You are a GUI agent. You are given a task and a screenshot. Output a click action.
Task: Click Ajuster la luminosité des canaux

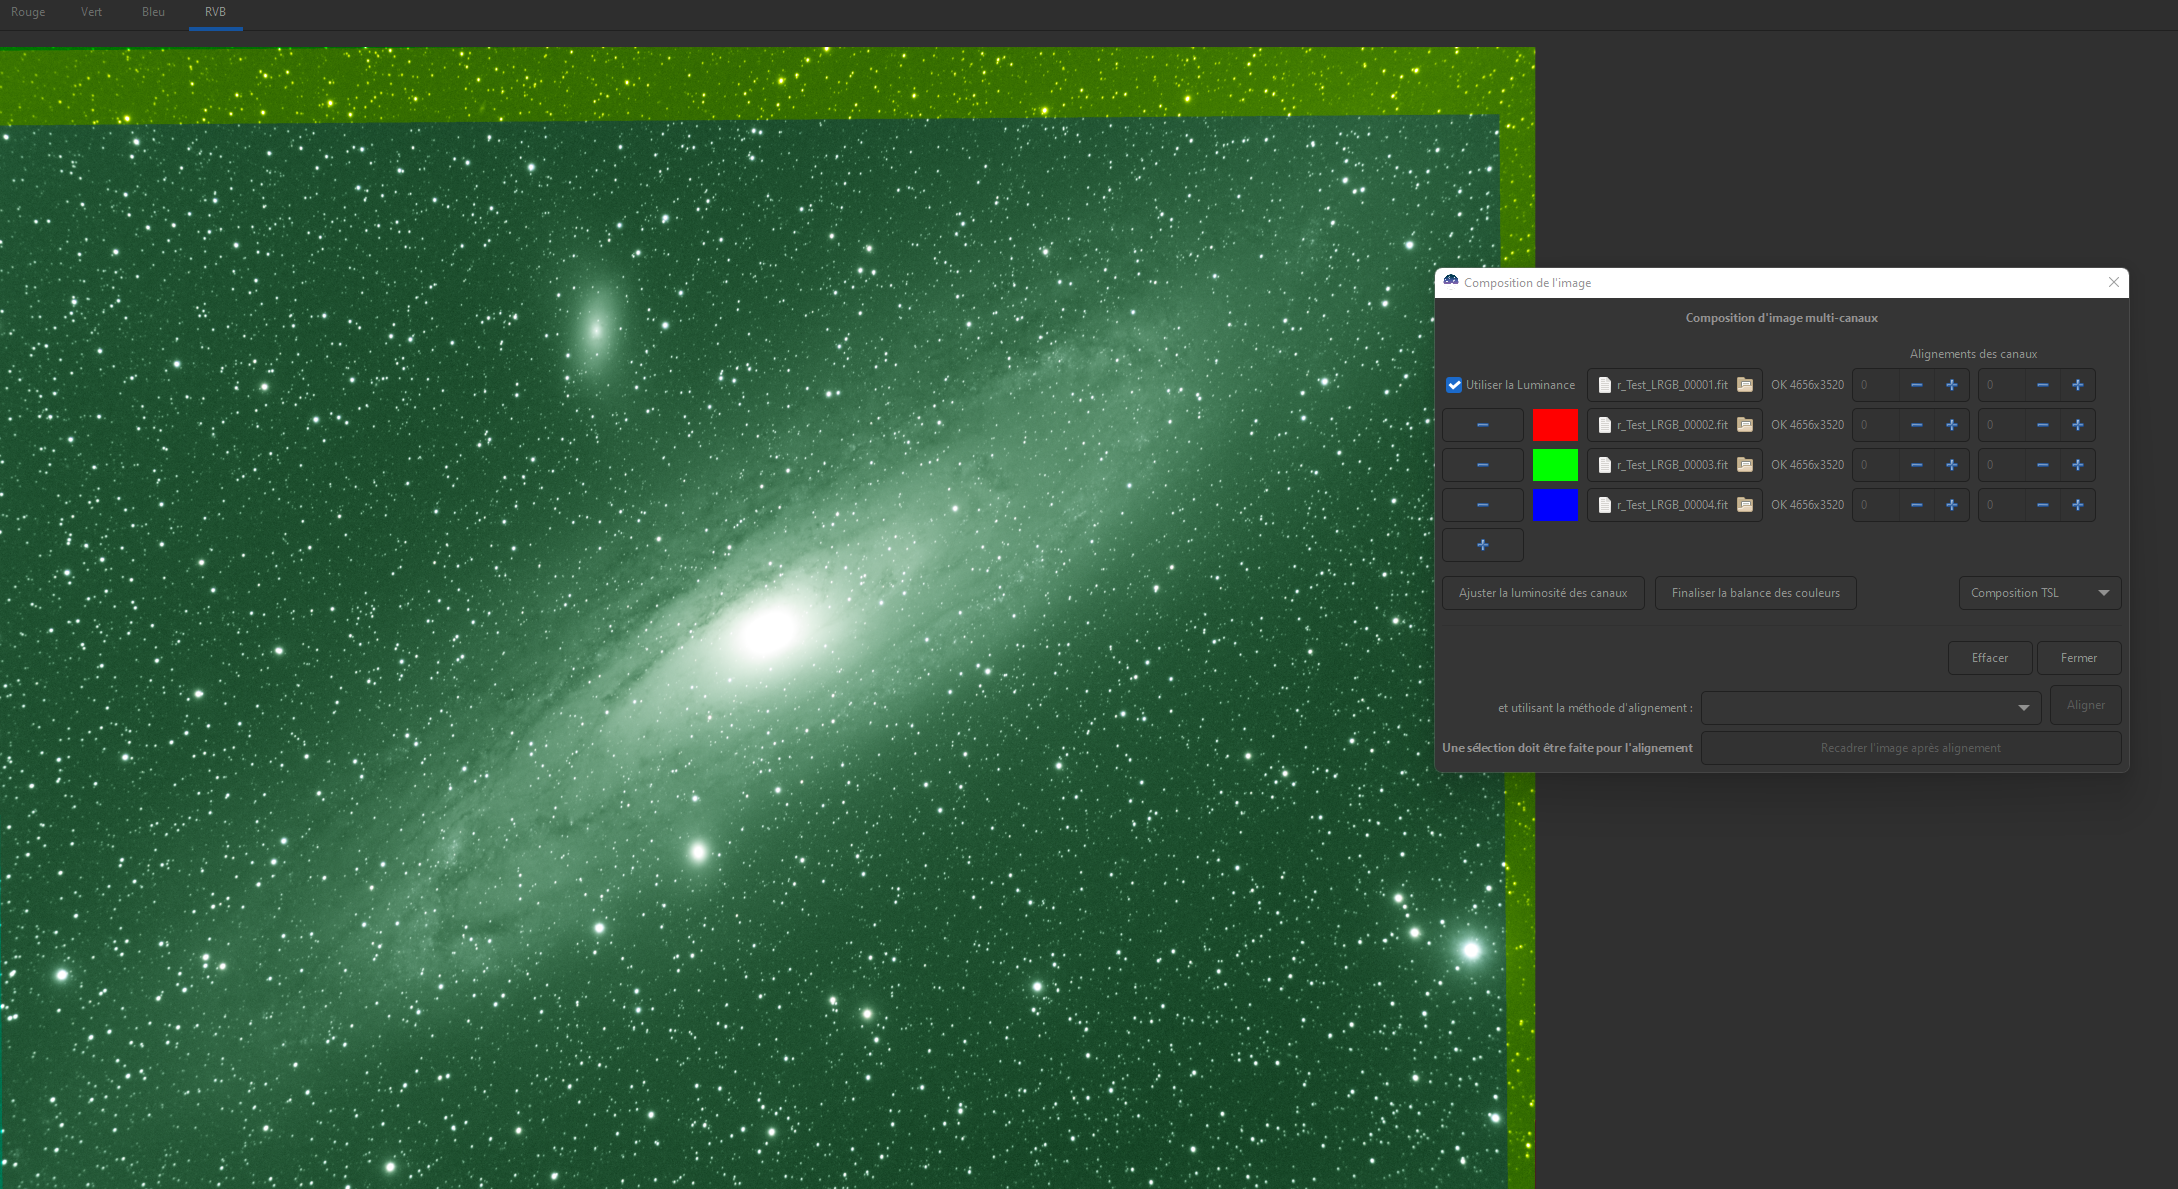[1542, 593]
